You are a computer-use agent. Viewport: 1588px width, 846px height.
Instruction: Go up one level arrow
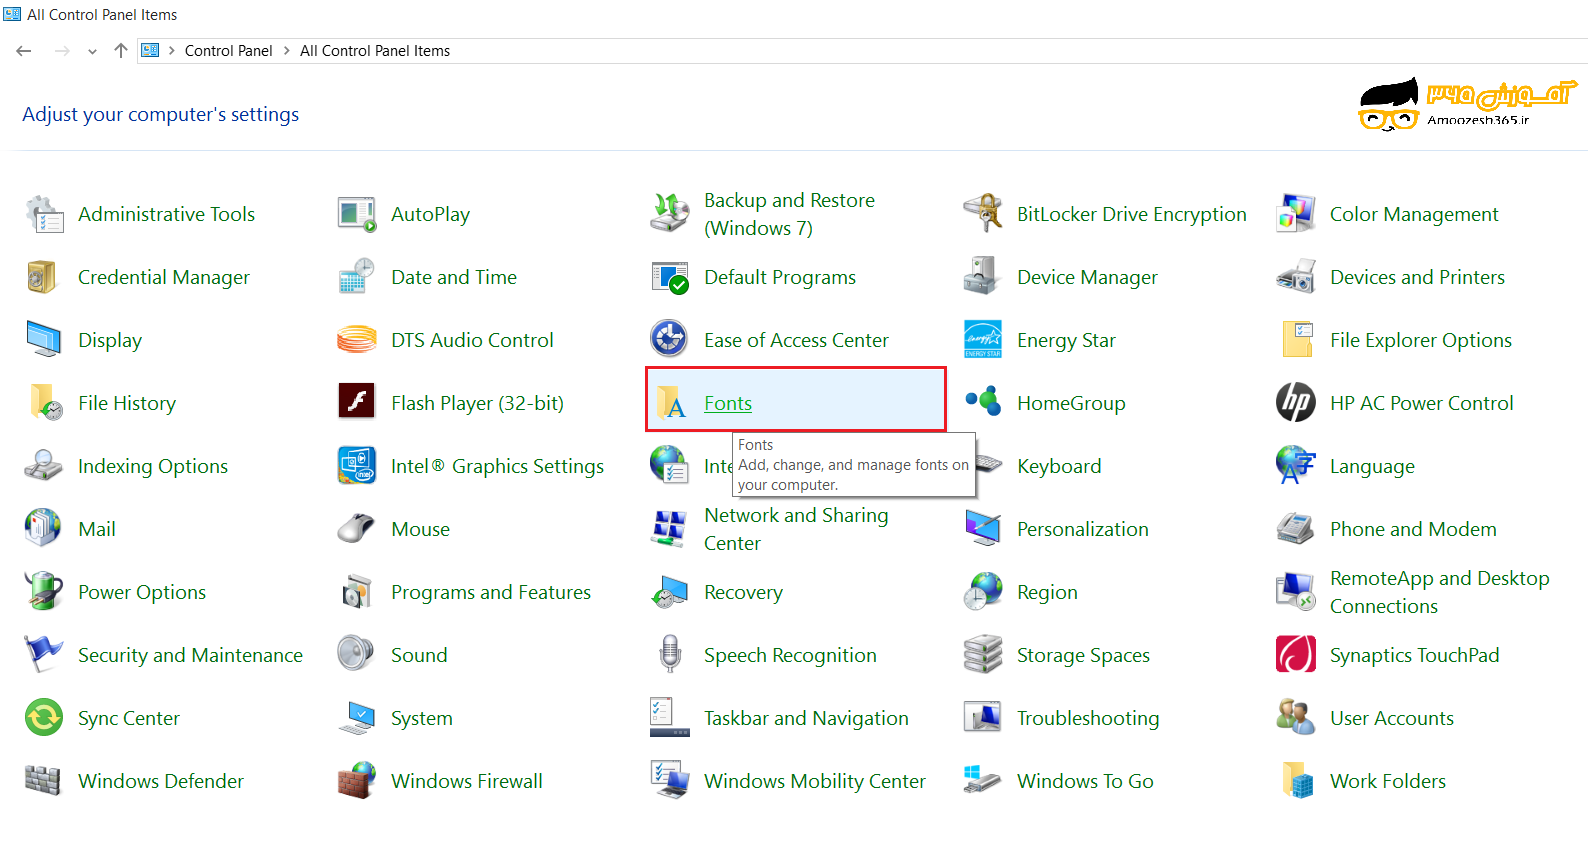(x=121, y=50)
